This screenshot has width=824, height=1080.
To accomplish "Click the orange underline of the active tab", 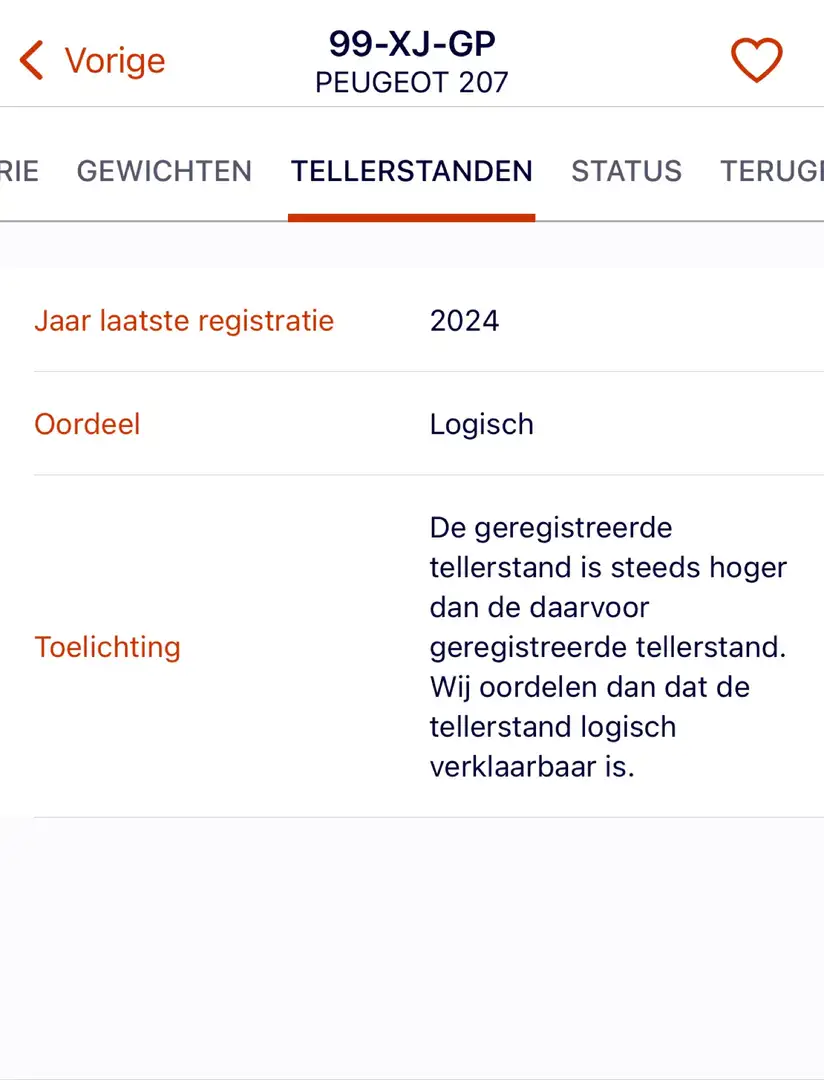I will tap(411, 218).
